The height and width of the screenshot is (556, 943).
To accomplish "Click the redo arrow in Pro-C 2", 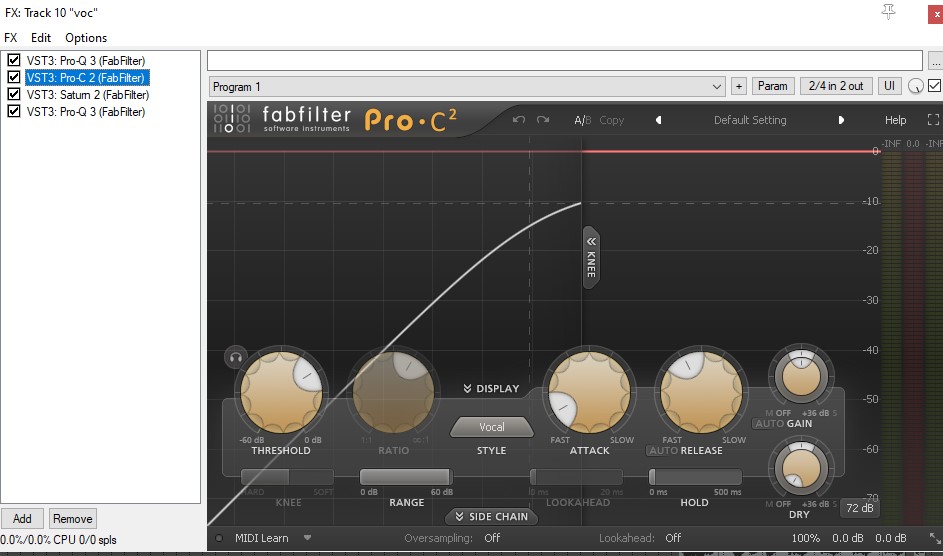I will 543,120.
